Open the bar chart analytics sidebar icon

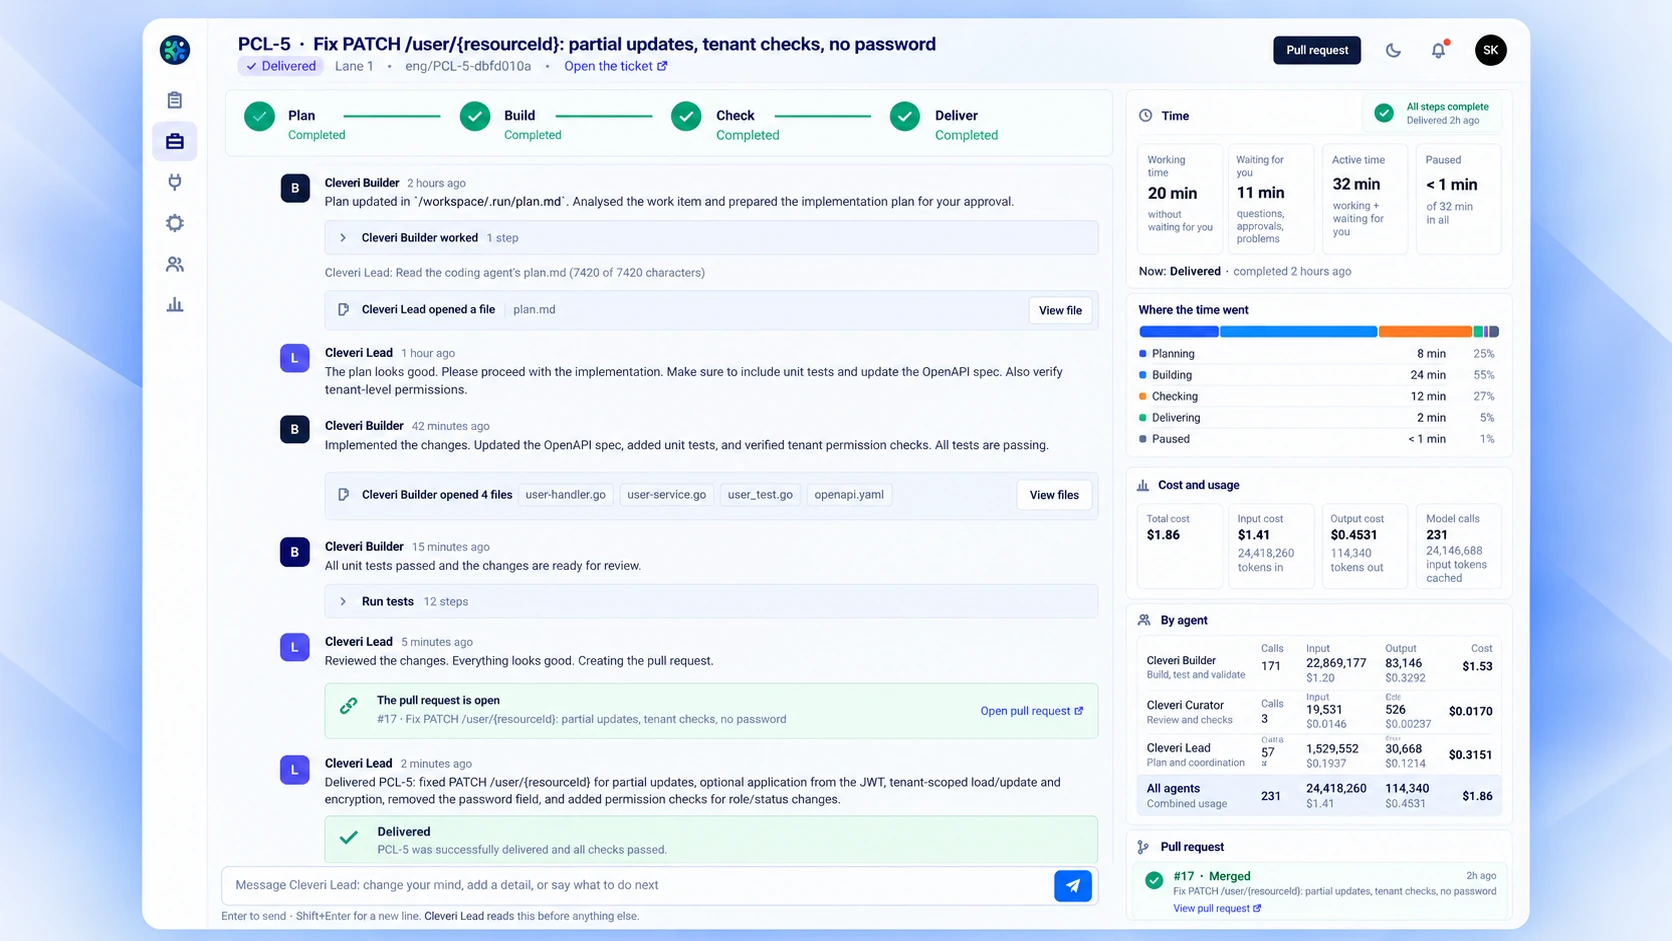click(x=175, y=305)
